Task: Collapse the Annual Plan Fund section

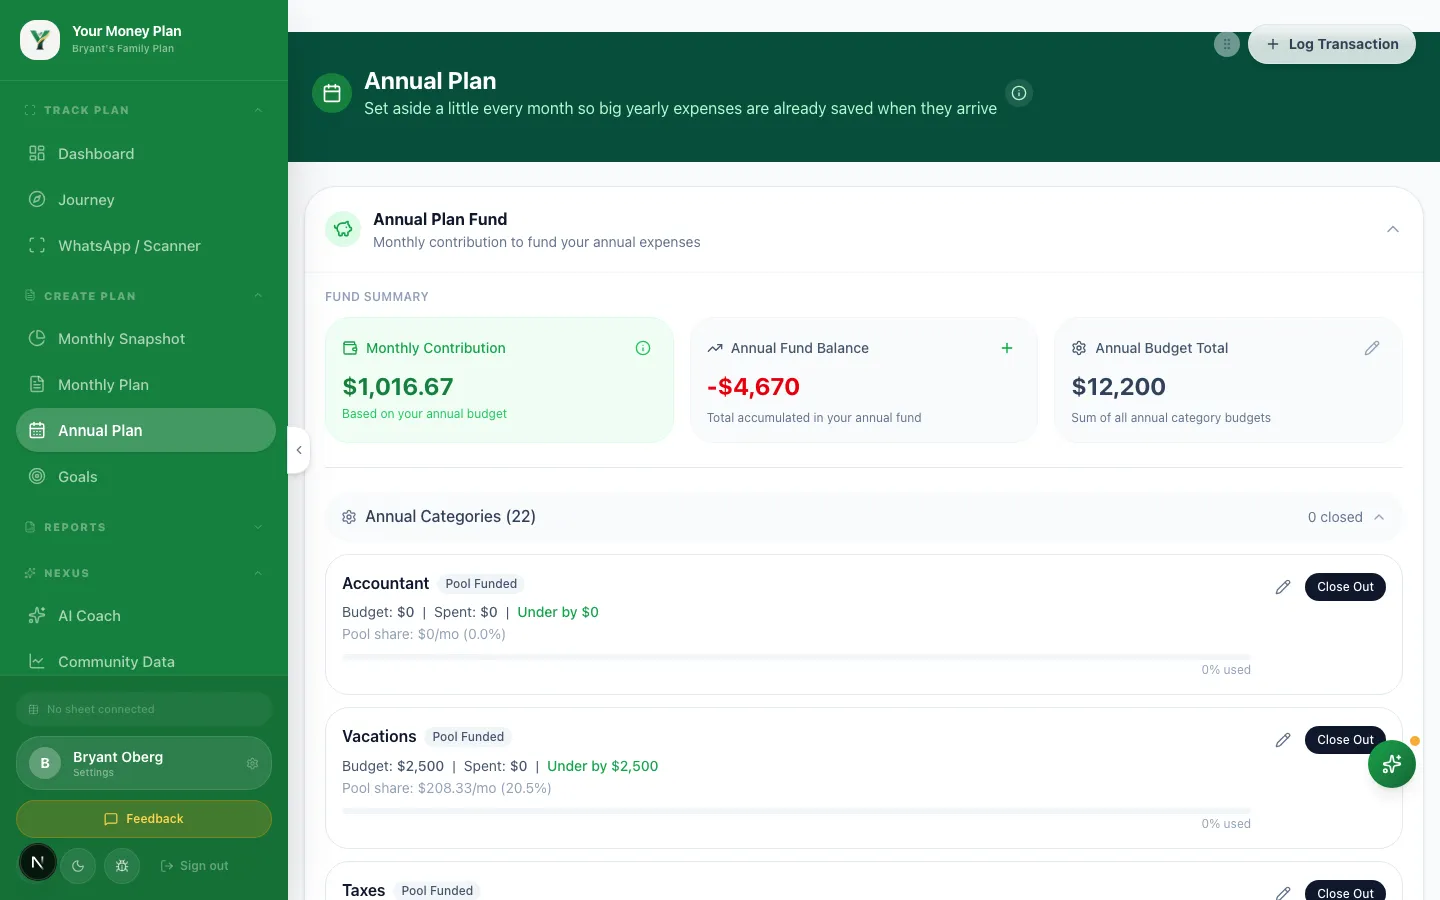Action: [1393, 229]
